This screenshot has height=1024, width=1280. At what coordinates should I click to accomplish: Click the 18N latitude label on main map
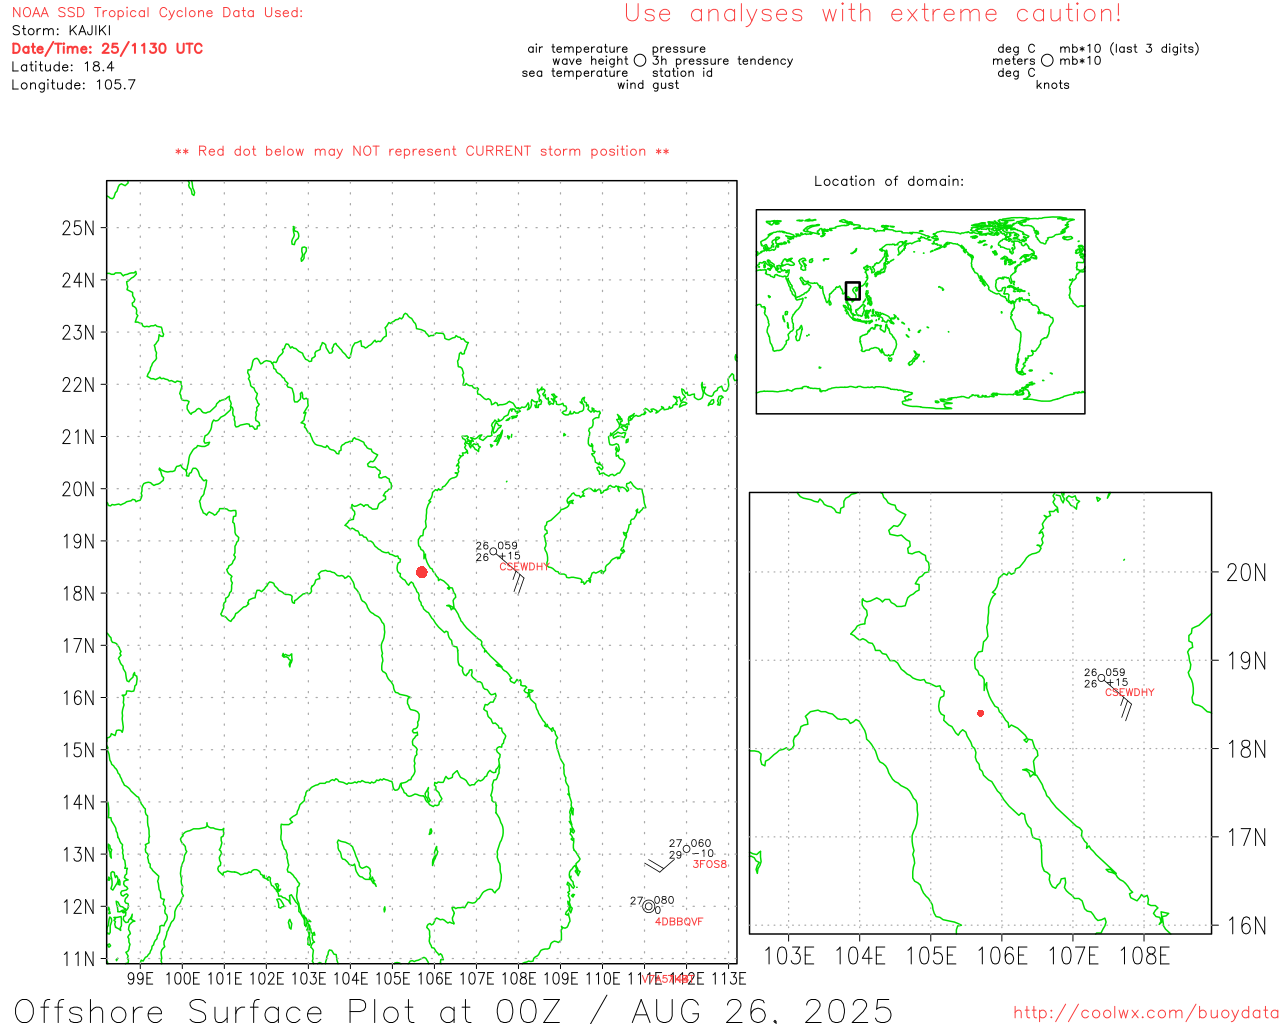pos(78,594)
